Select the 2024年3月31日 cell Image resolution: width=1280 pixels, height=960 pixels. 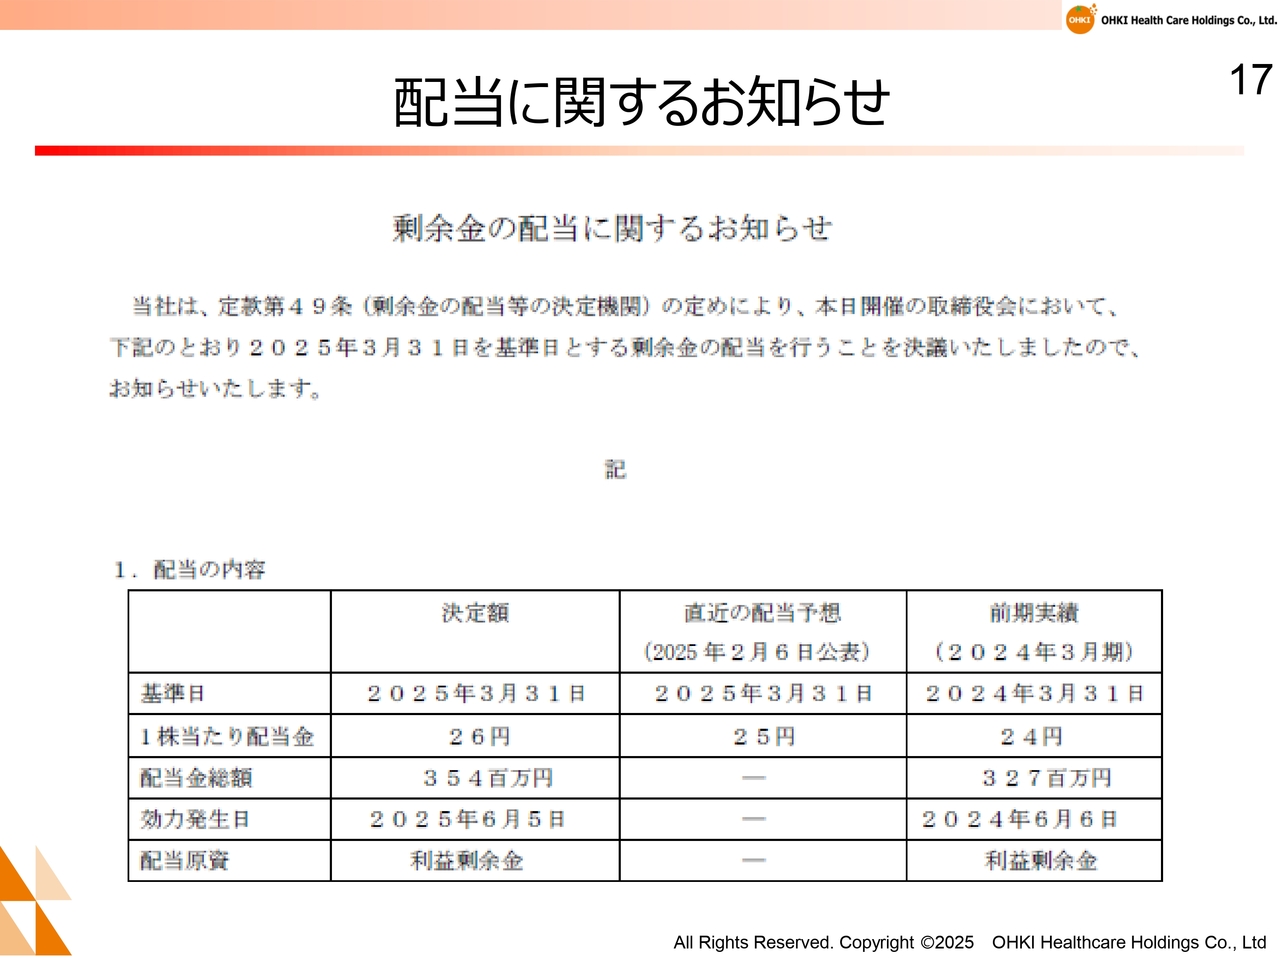1034,693
